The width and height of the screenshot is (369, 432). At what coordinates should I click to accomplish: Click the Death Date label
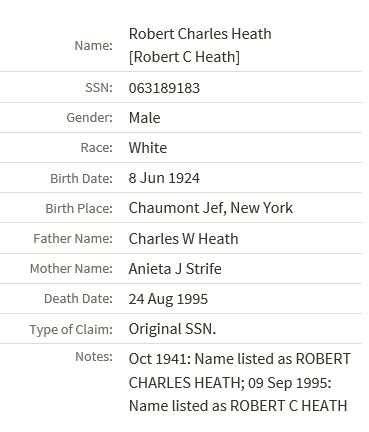click(x=78, y=299)
